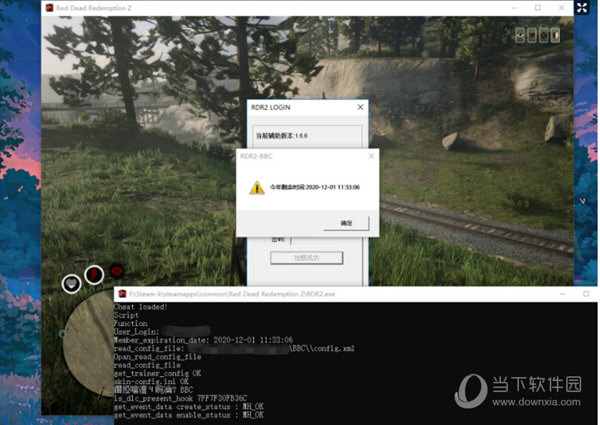The height and width of the screenshot is (425, 600).
Task: Maximize the RDR2.exe console window
Action: point(586,294)
